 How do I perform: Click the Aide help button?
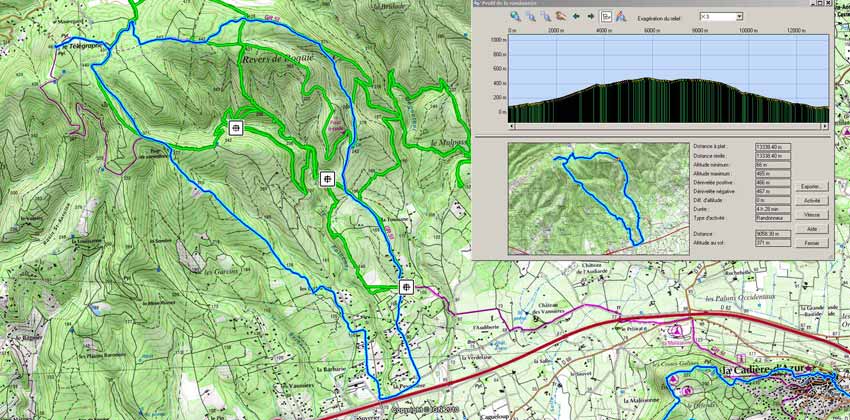click(811, 229)
